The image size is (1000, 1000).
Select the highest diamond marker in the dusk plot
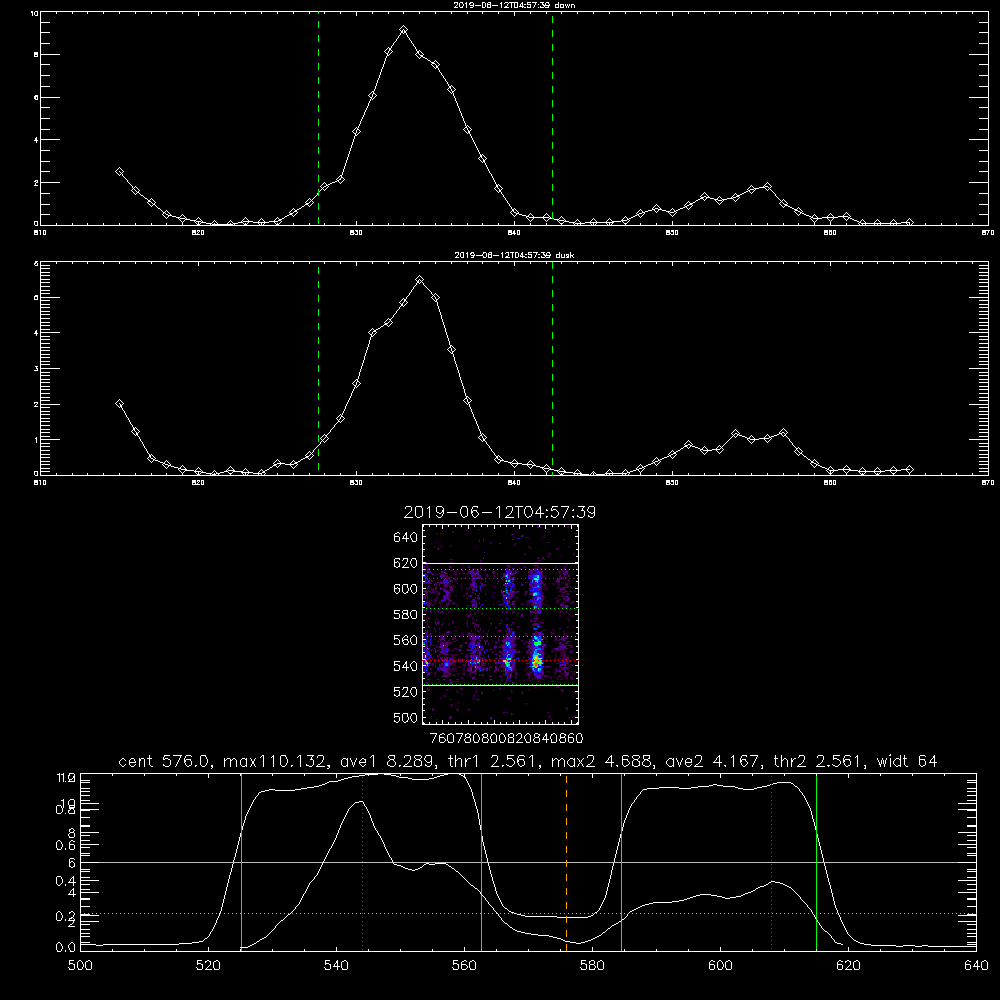coord(419,280)
